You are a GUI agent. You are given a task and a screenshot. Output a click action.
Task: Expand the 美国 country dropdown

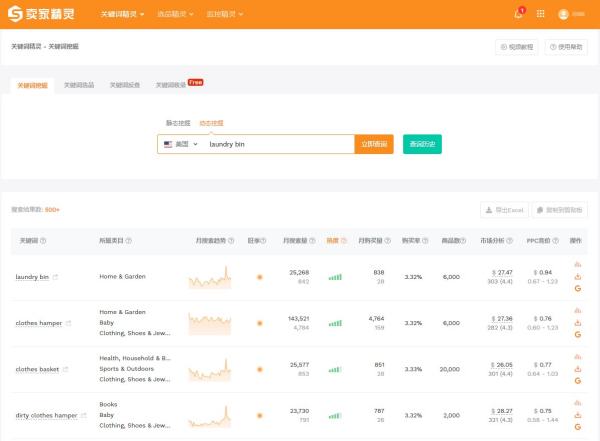(180, 144)
